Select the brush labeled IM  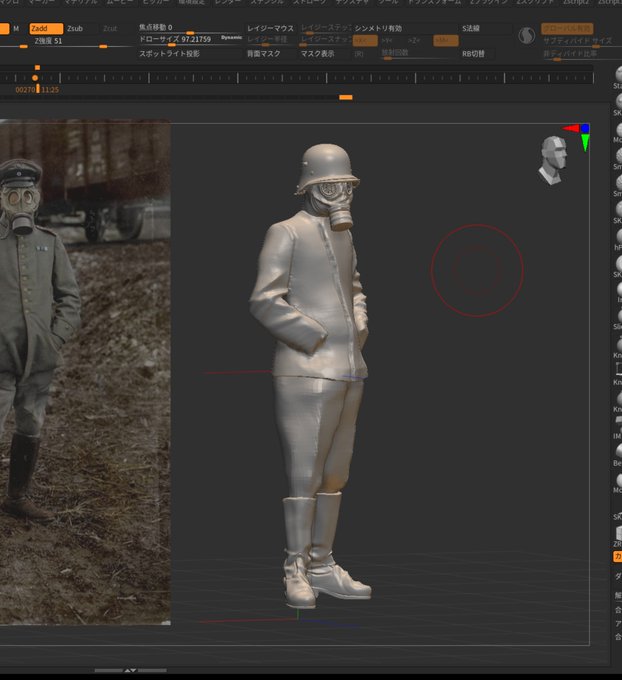[x=618, y=428]
